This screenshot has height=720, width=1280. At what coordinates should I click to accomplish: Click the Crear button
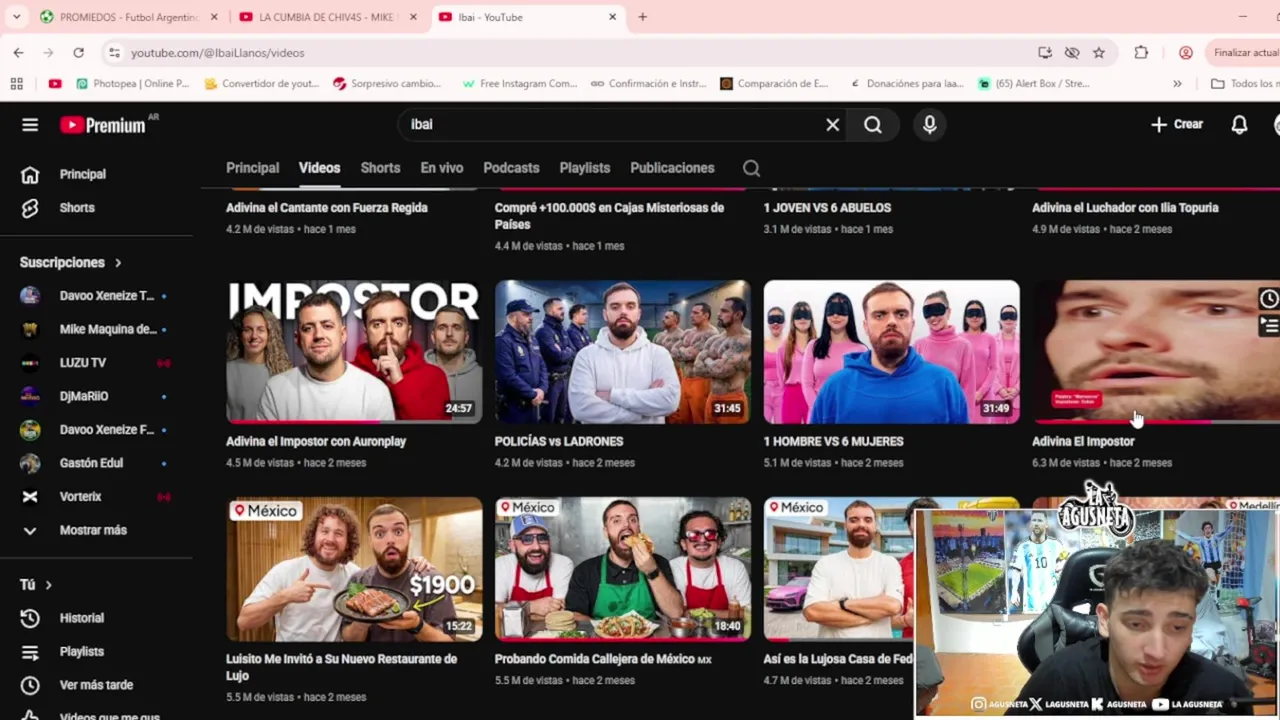coord(1177,124)
